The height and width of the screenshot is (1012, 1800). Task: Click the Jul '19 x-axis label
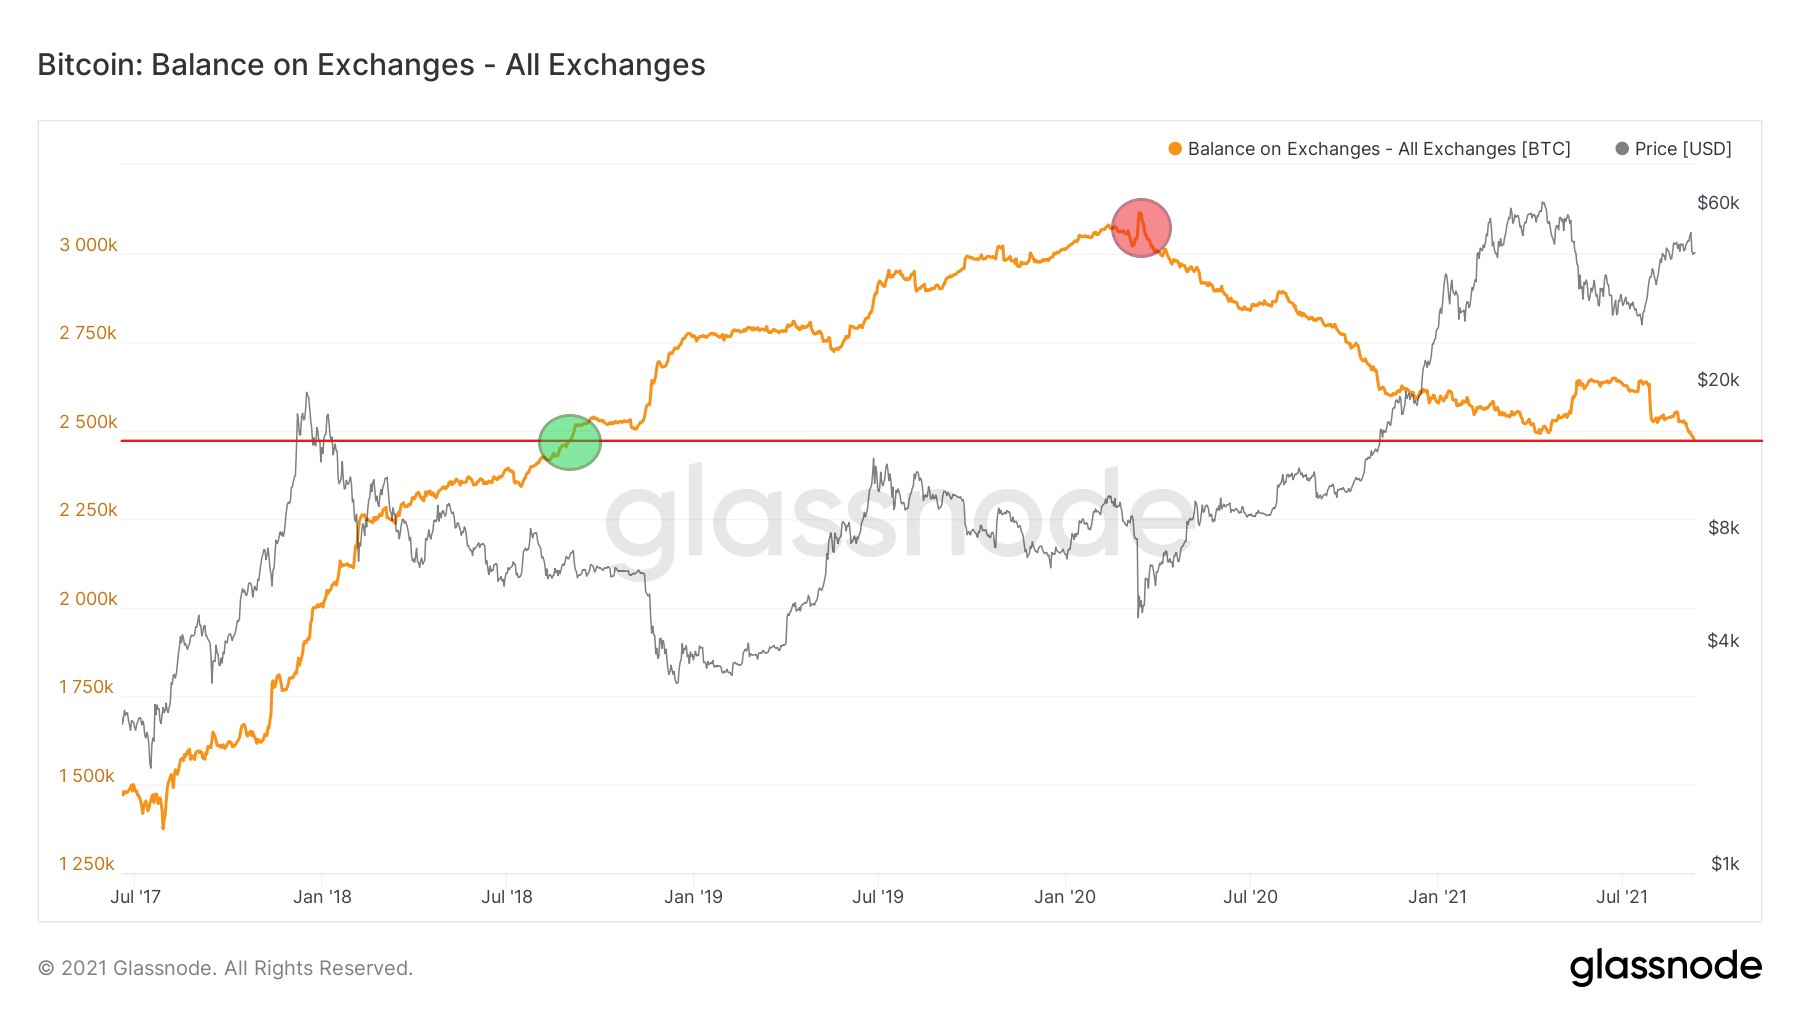point(878,897)
